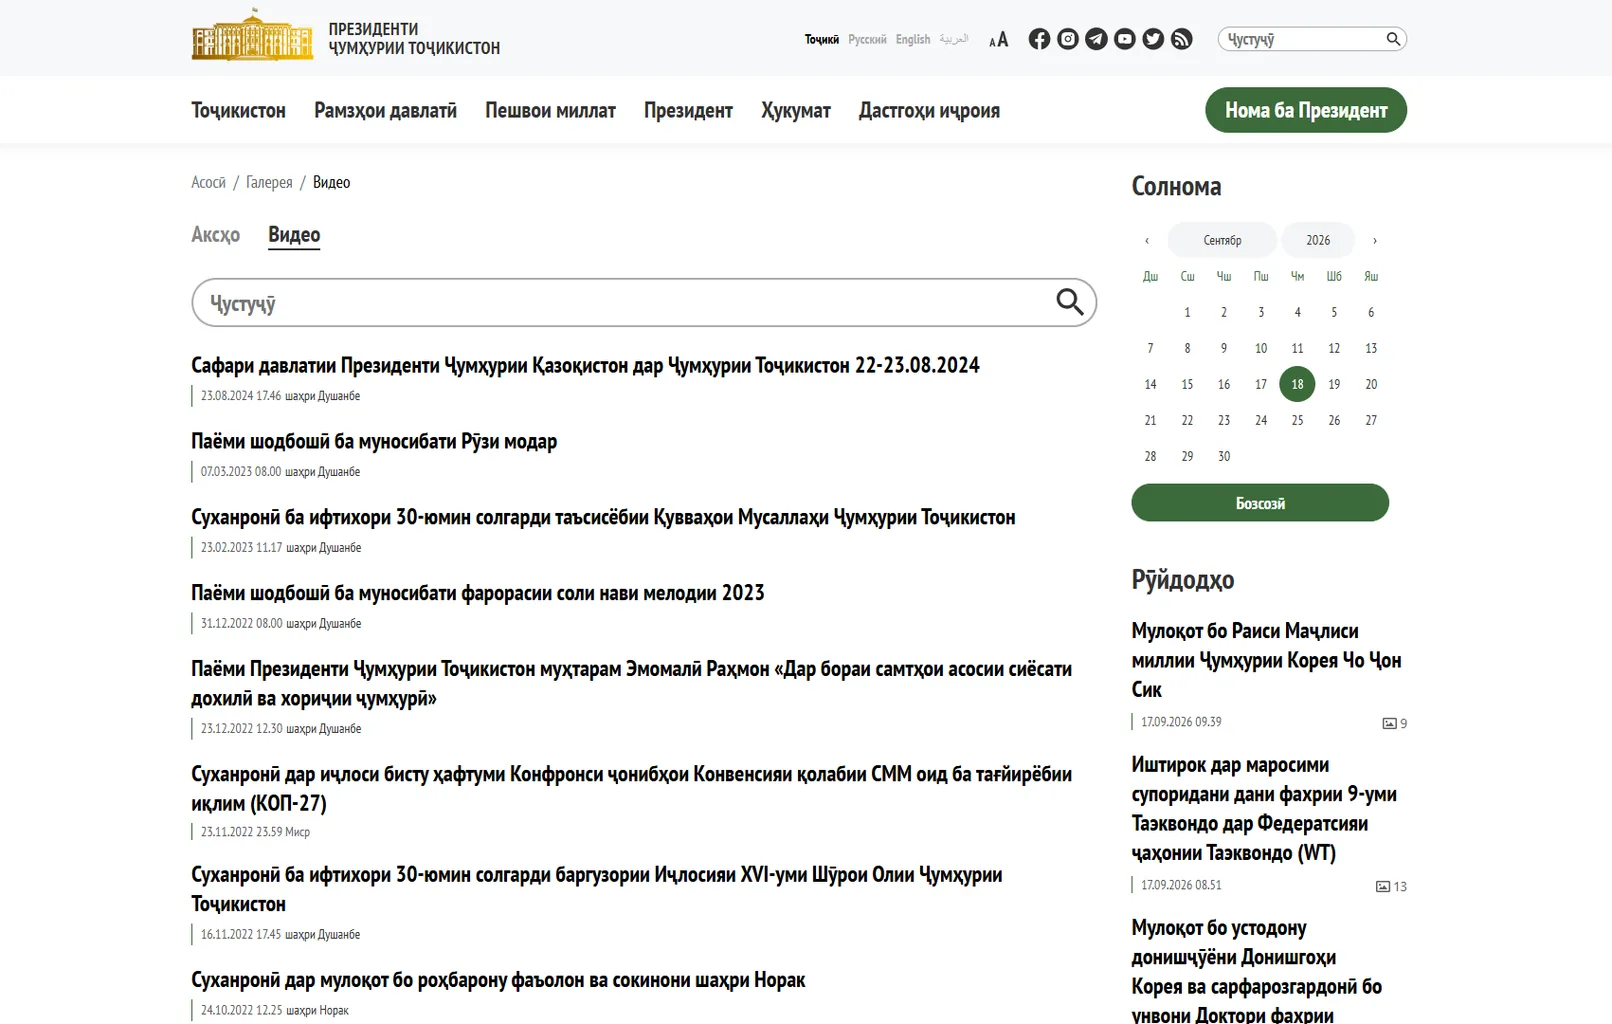Open the RSS feed icon

pos(1182,39)
